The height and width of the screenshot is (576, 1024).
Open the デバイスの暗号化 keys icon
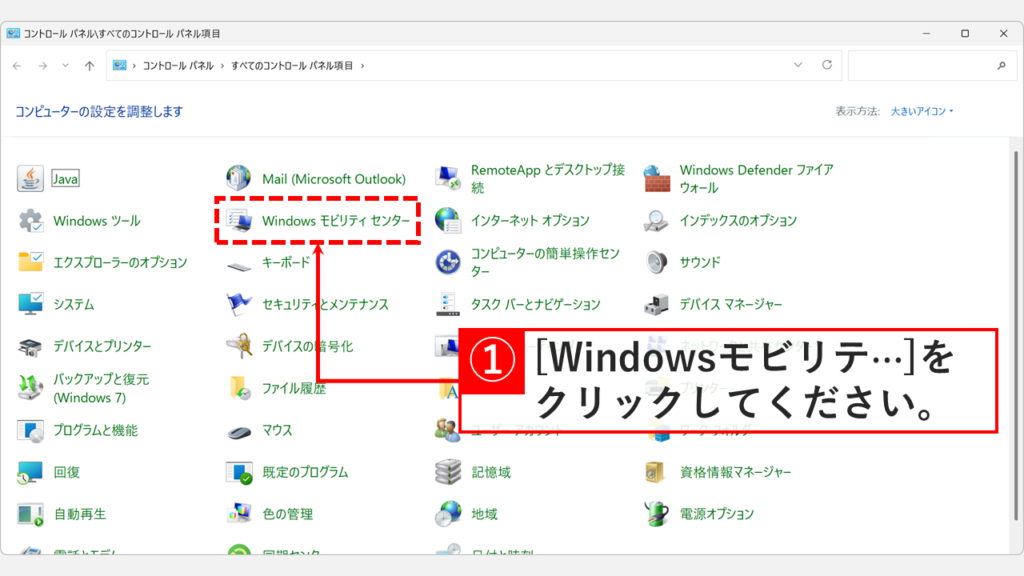239,346
